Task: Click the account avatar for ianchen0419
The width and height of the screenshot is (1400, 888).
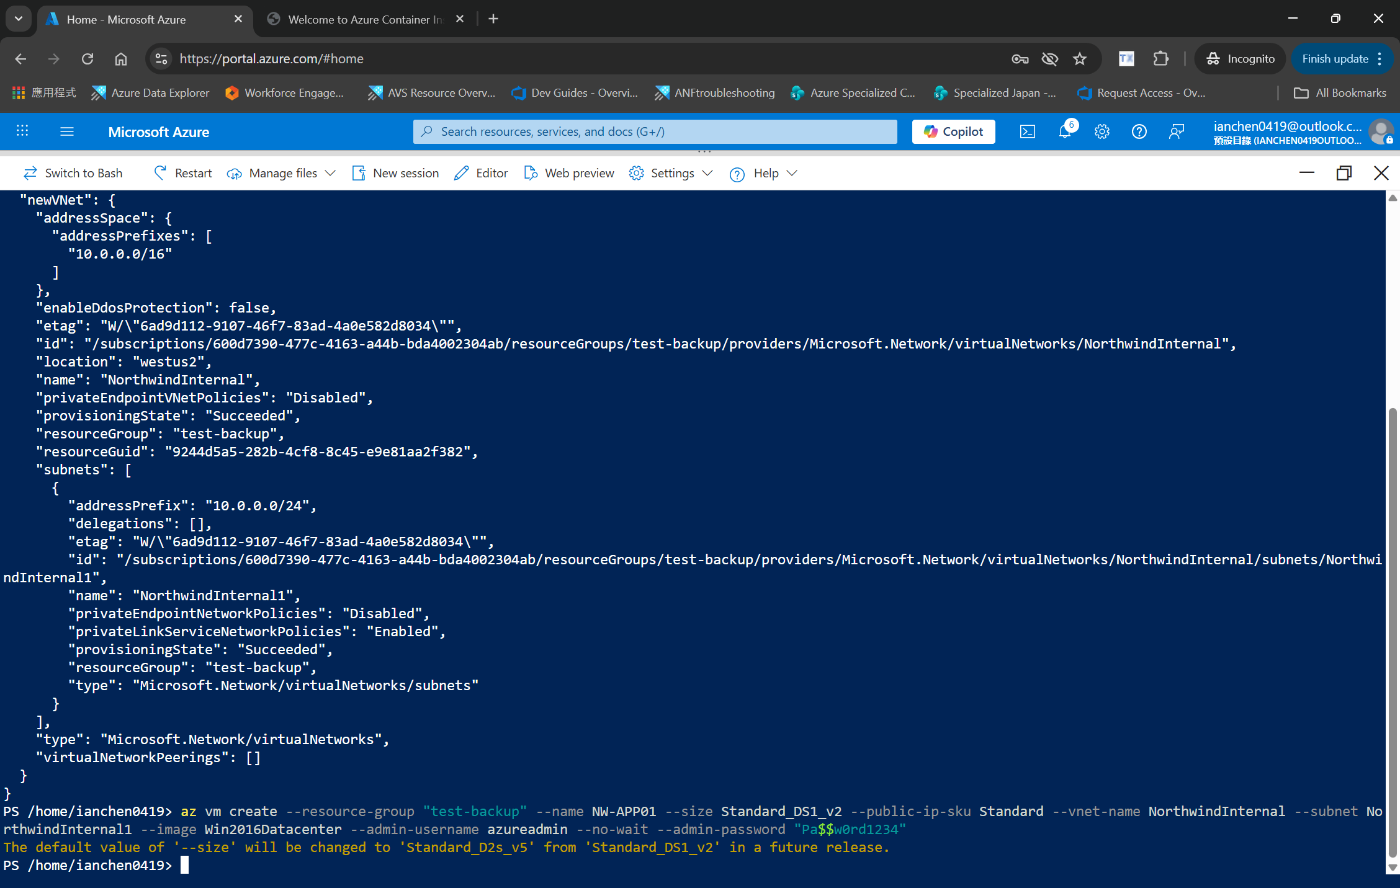Action: point(1381,131)
